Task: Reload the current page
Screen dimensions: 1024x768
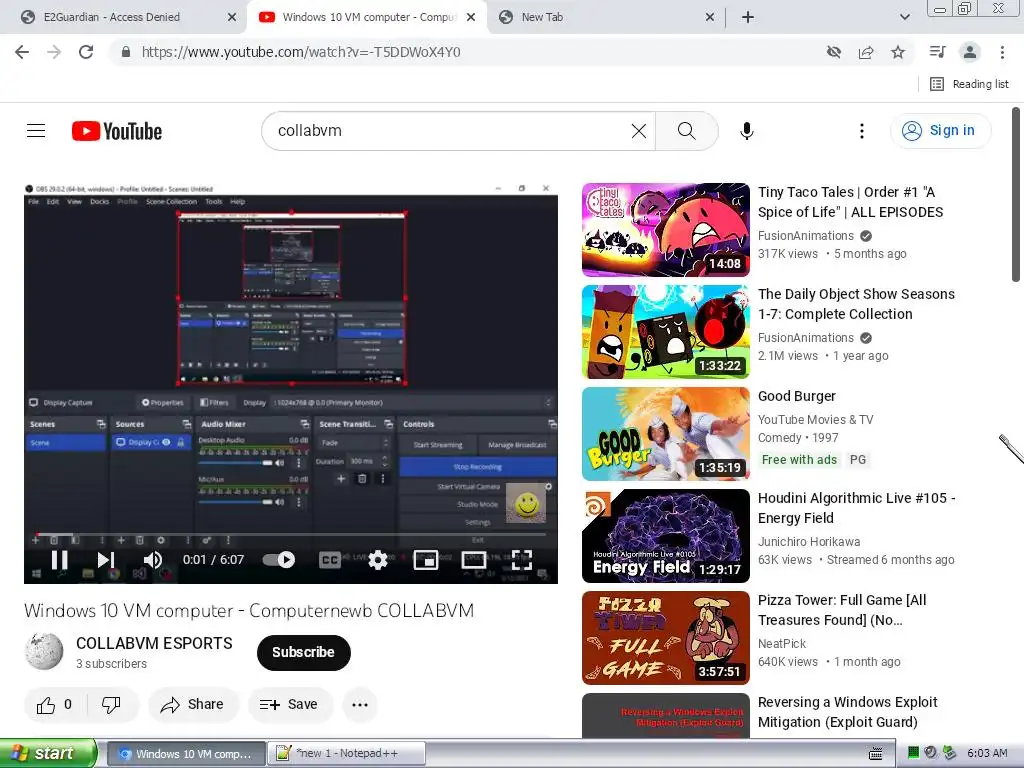Action: (86, 52)
